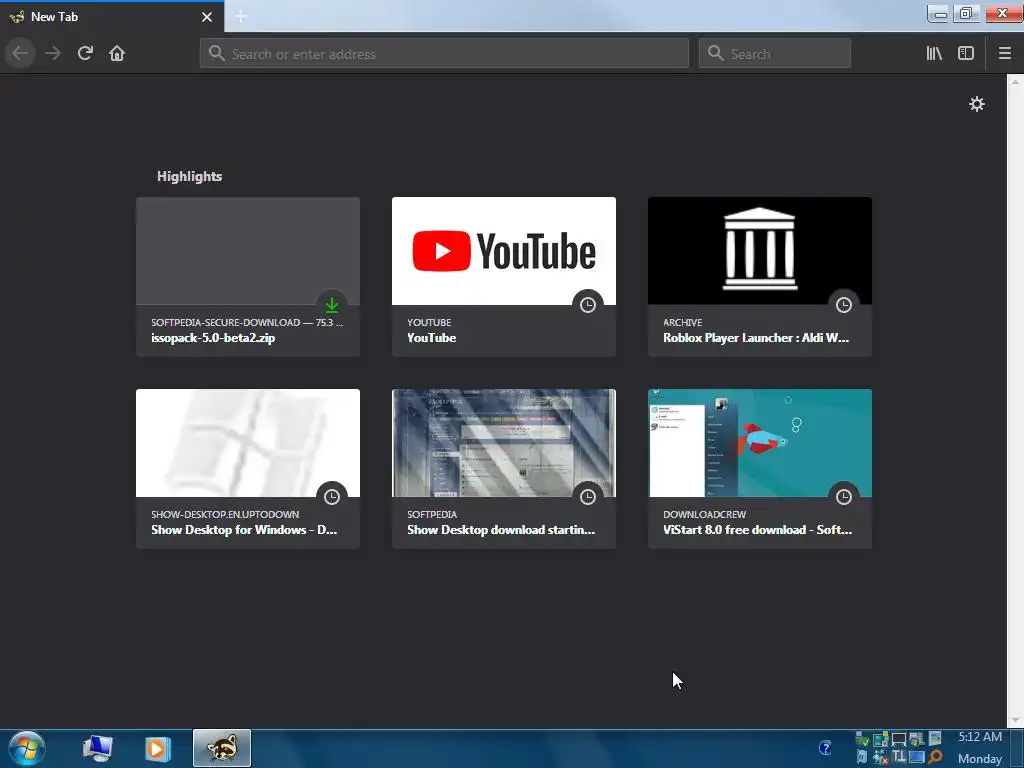Click the scrollbar down arrow
The image size is (1024, 768).
pos(1015,720)
